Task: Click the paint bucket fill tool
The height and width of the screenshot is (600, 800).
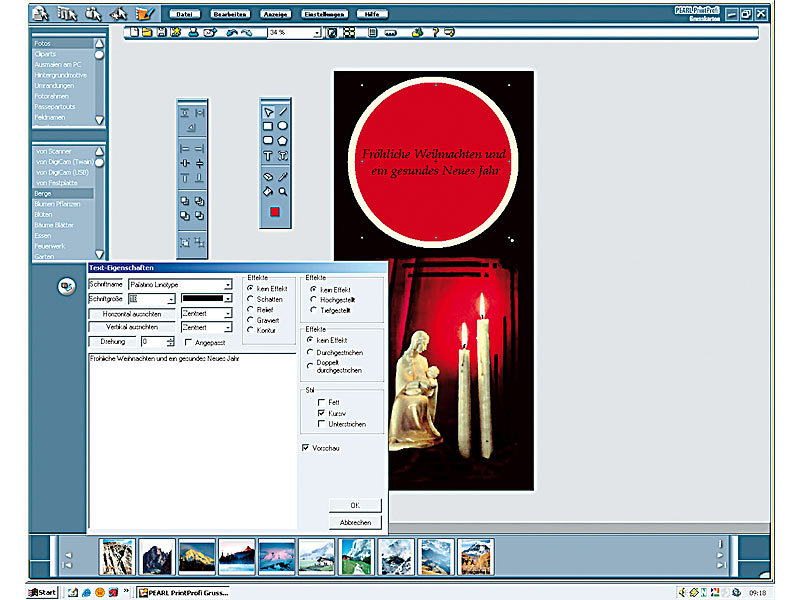Action: coord(268,191)
